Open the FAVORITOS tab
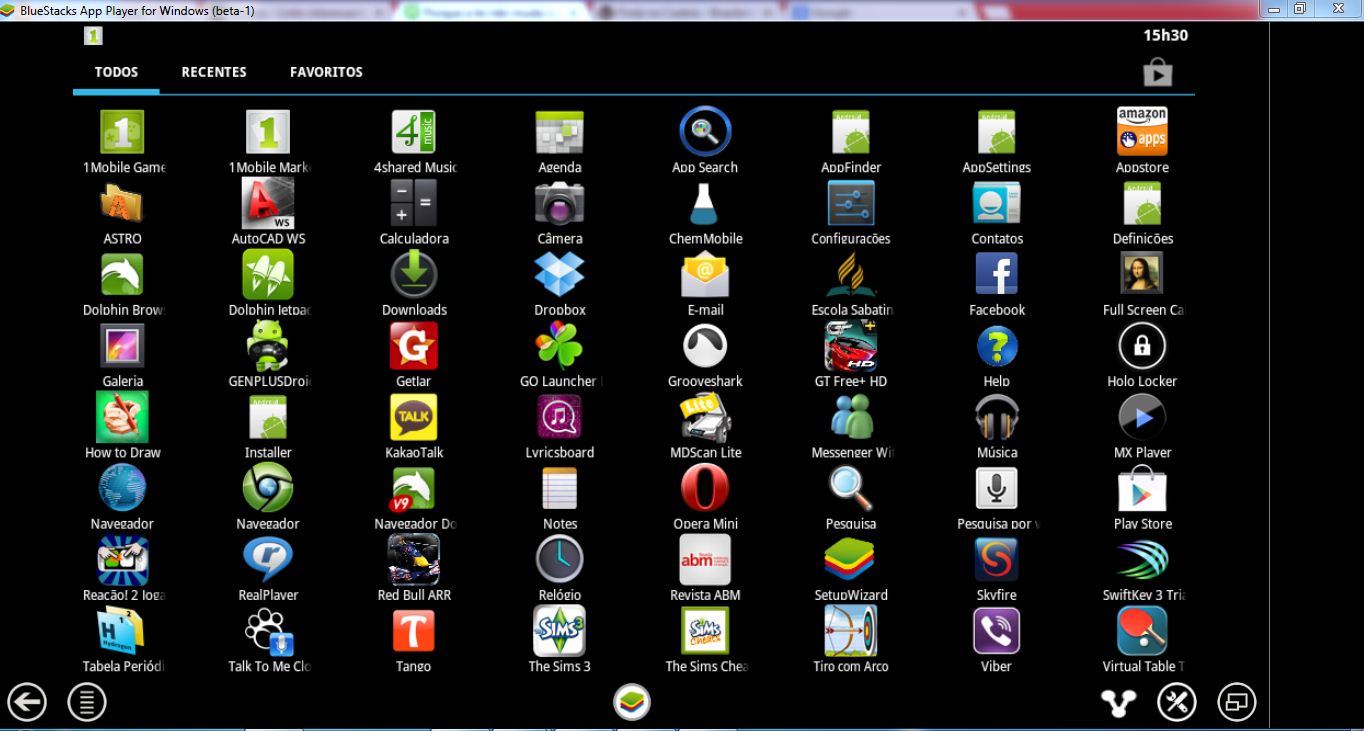1364x731 pixels. coord(326,72)
